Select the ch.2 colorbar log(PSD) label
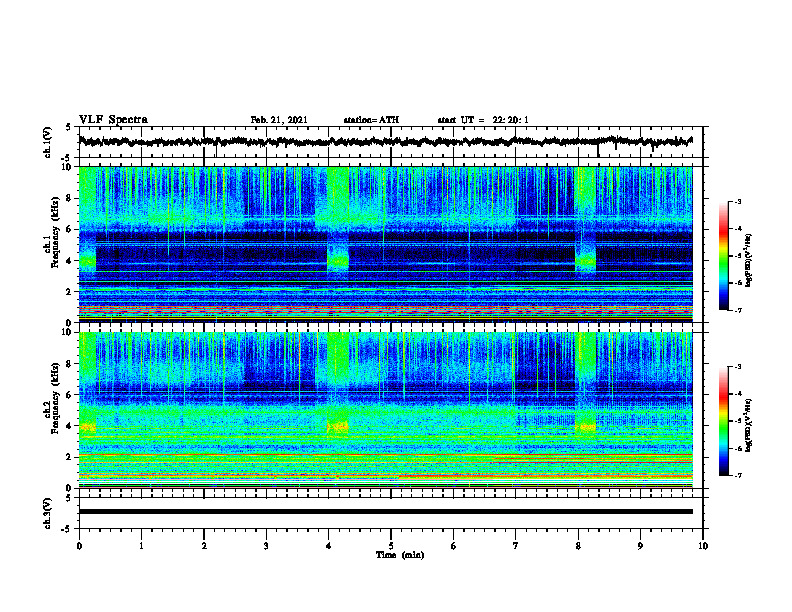This screenshot has width=792, height=612. (748, 425)
